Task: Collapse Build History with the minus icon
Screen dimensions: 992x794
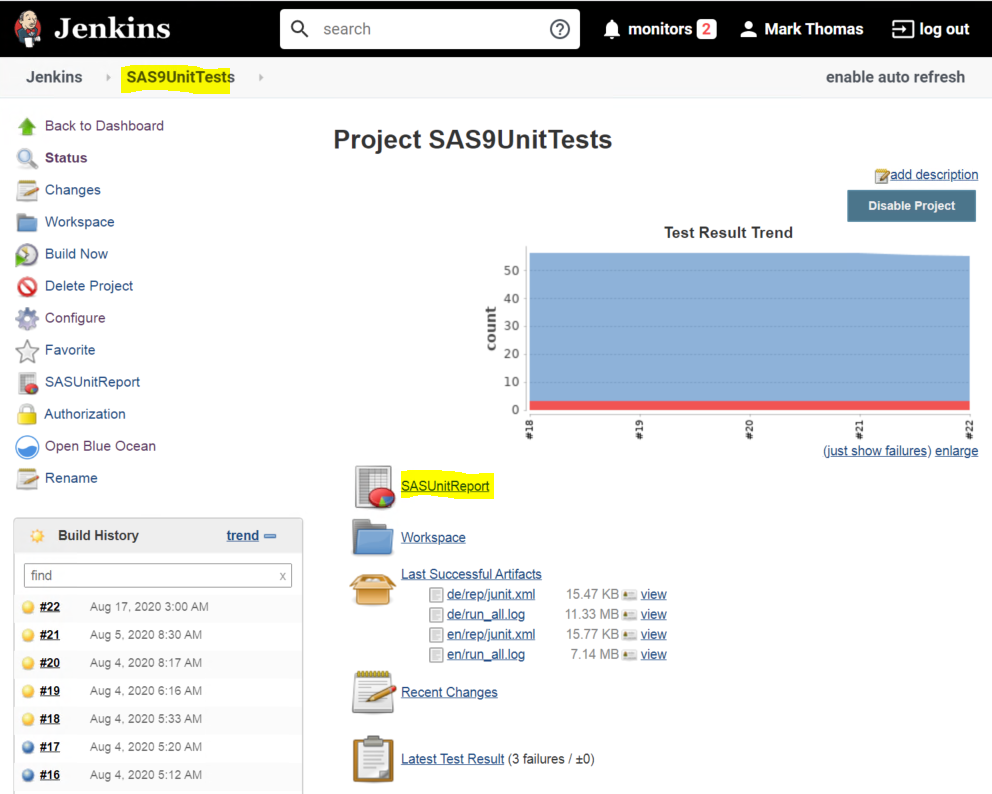Action: tap(270, 536)
